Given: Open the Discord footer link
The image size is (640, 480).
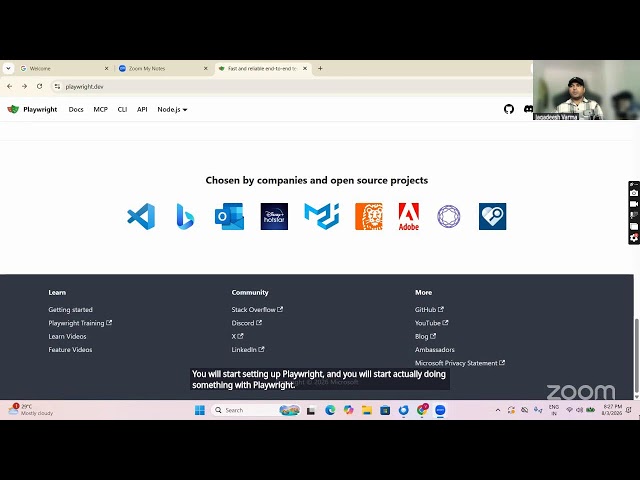Looking at the screenshot, I should (x=247, y=323).
